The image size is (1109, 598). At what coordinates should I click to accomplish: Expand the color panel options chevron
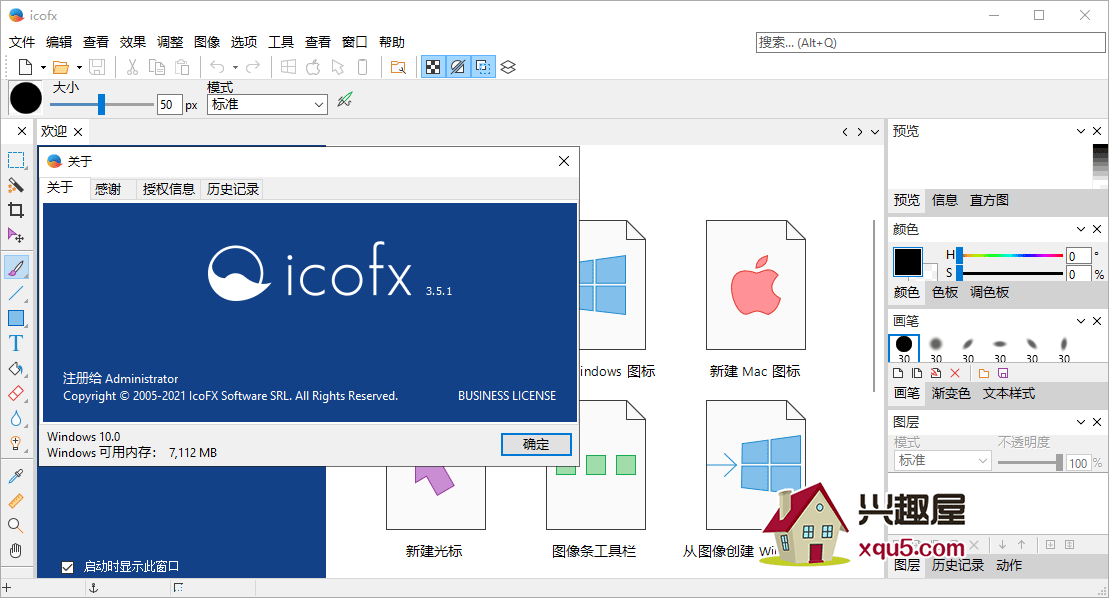point(1081,229)
